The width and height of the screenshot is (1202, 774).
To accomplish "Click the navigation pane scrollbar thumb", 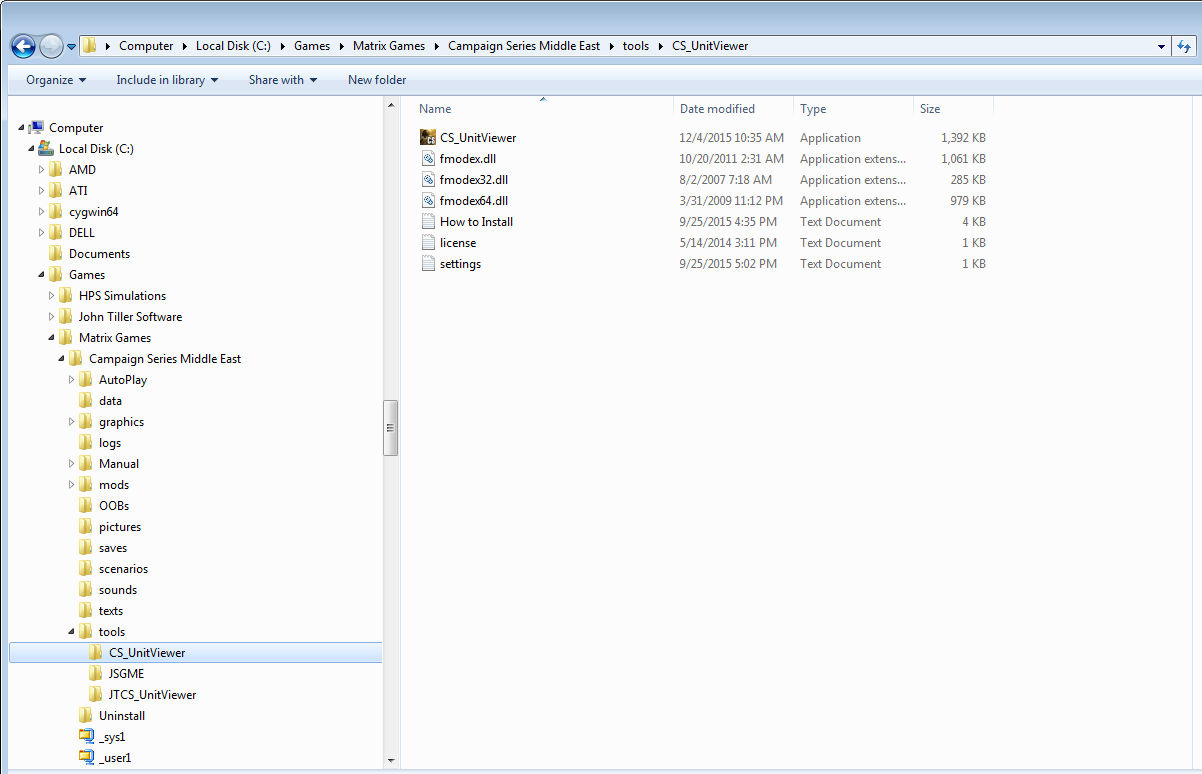I will click(391, 428).
